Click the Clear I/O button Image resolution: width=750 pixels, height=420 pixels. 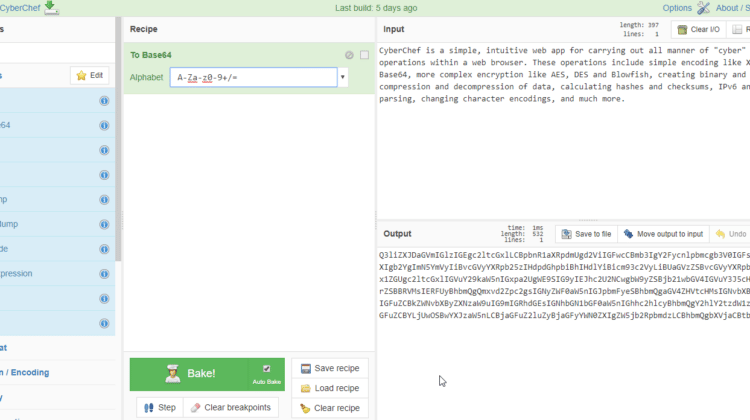click(698, 30)
